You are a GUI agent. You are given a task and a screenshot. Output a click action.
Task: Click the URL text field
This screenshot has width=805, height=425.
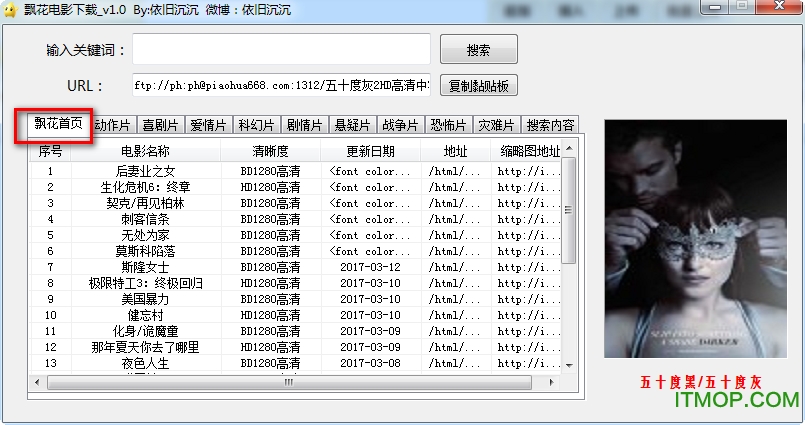[x=281, y=85]
